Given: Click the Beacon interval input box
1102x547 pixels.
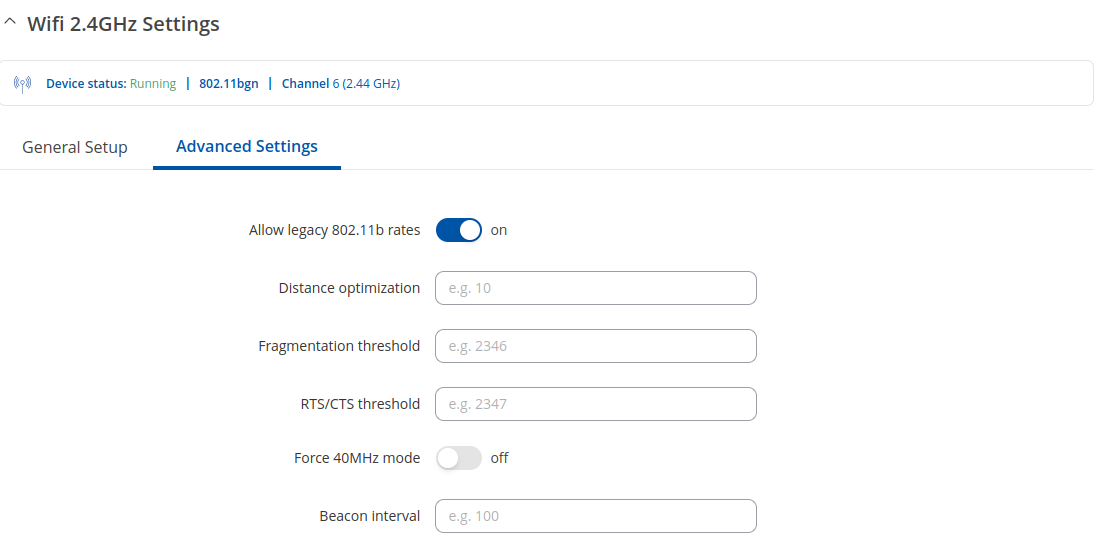Looking at the screenshot, I should (596, 516).
